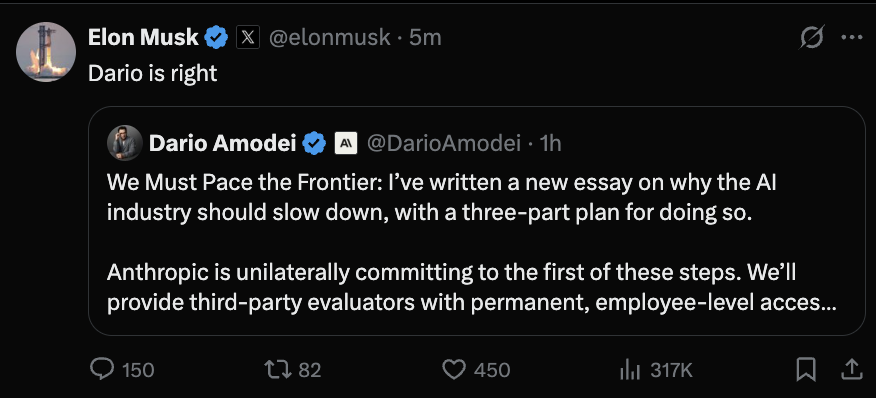Click the Grok explain-this-post icon
The height and width of the screenshot is (398, 876).
tap(812, 37)
